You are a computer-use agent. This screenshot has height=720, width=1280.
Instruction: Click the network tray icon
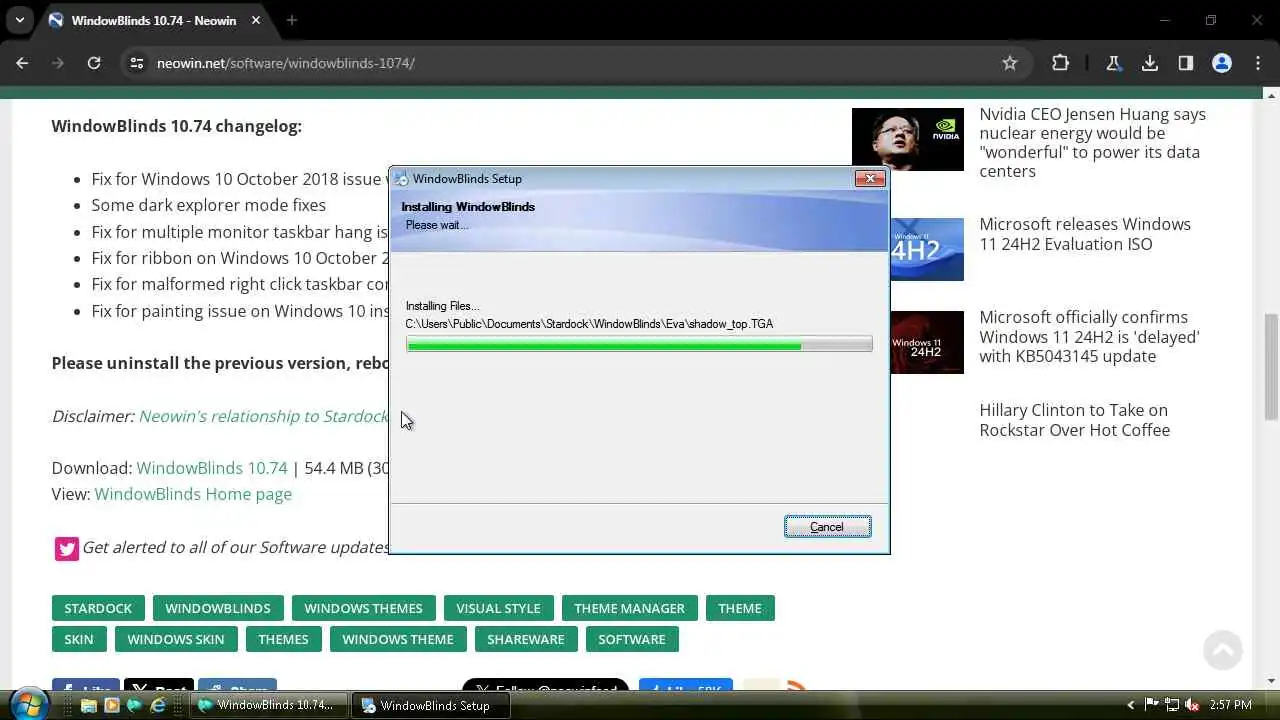(1172, 705)
